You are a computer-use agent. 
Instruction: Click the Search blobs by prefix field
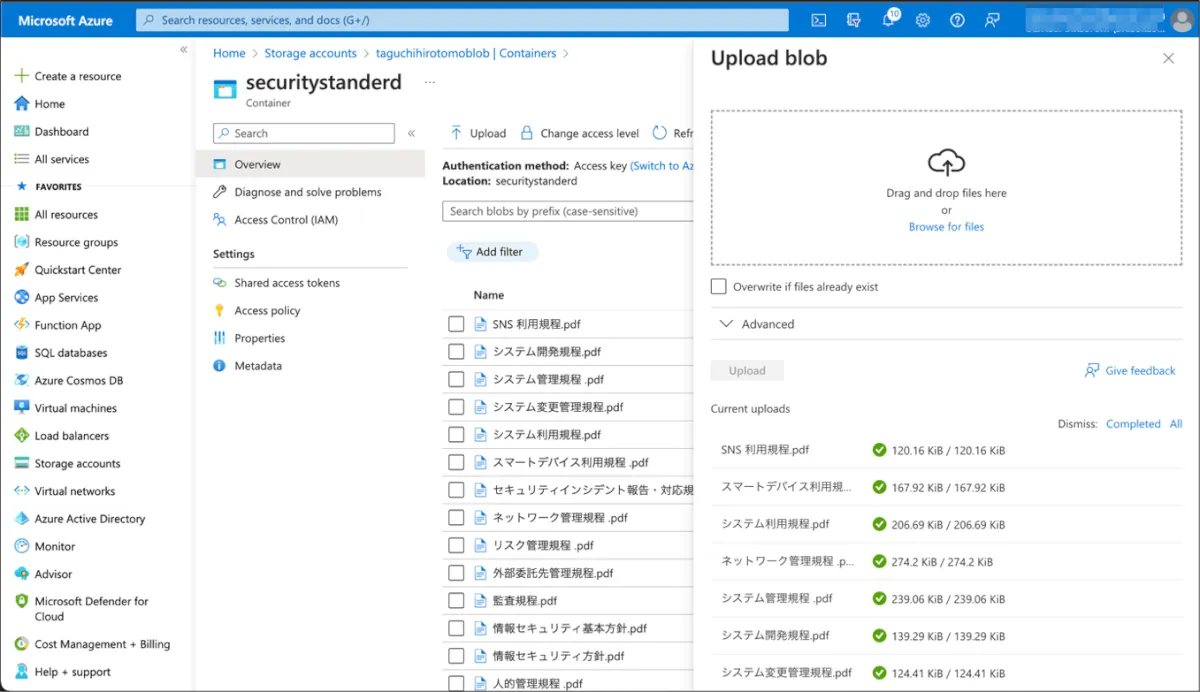click(567, 211)
